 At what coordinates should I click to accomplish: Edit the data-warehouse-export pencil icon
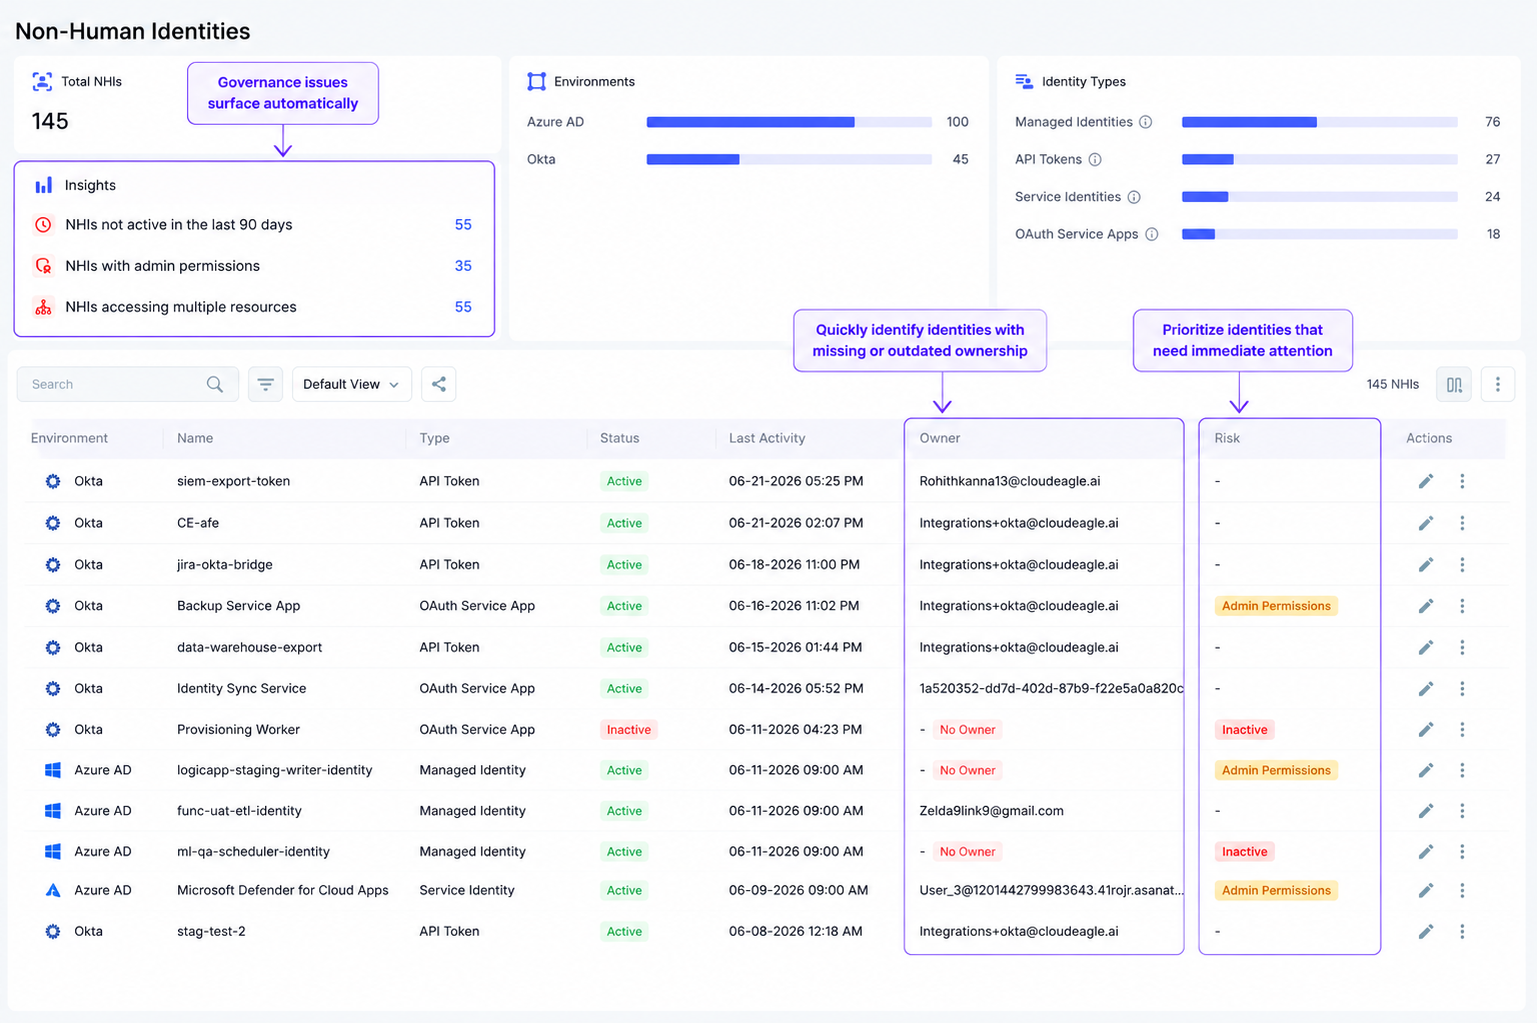pyautogui.click(x=1426, y=648)
